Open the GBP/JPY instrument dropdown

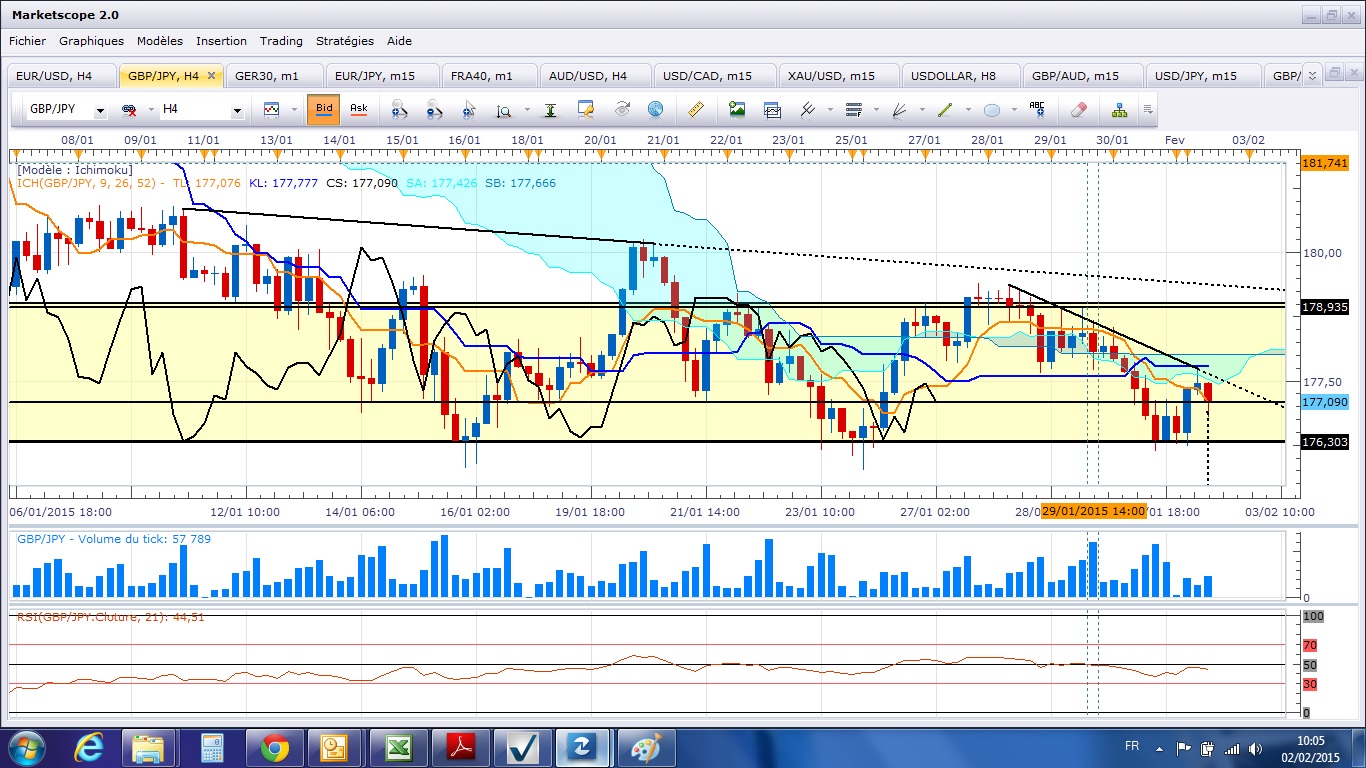pos(100,110)
